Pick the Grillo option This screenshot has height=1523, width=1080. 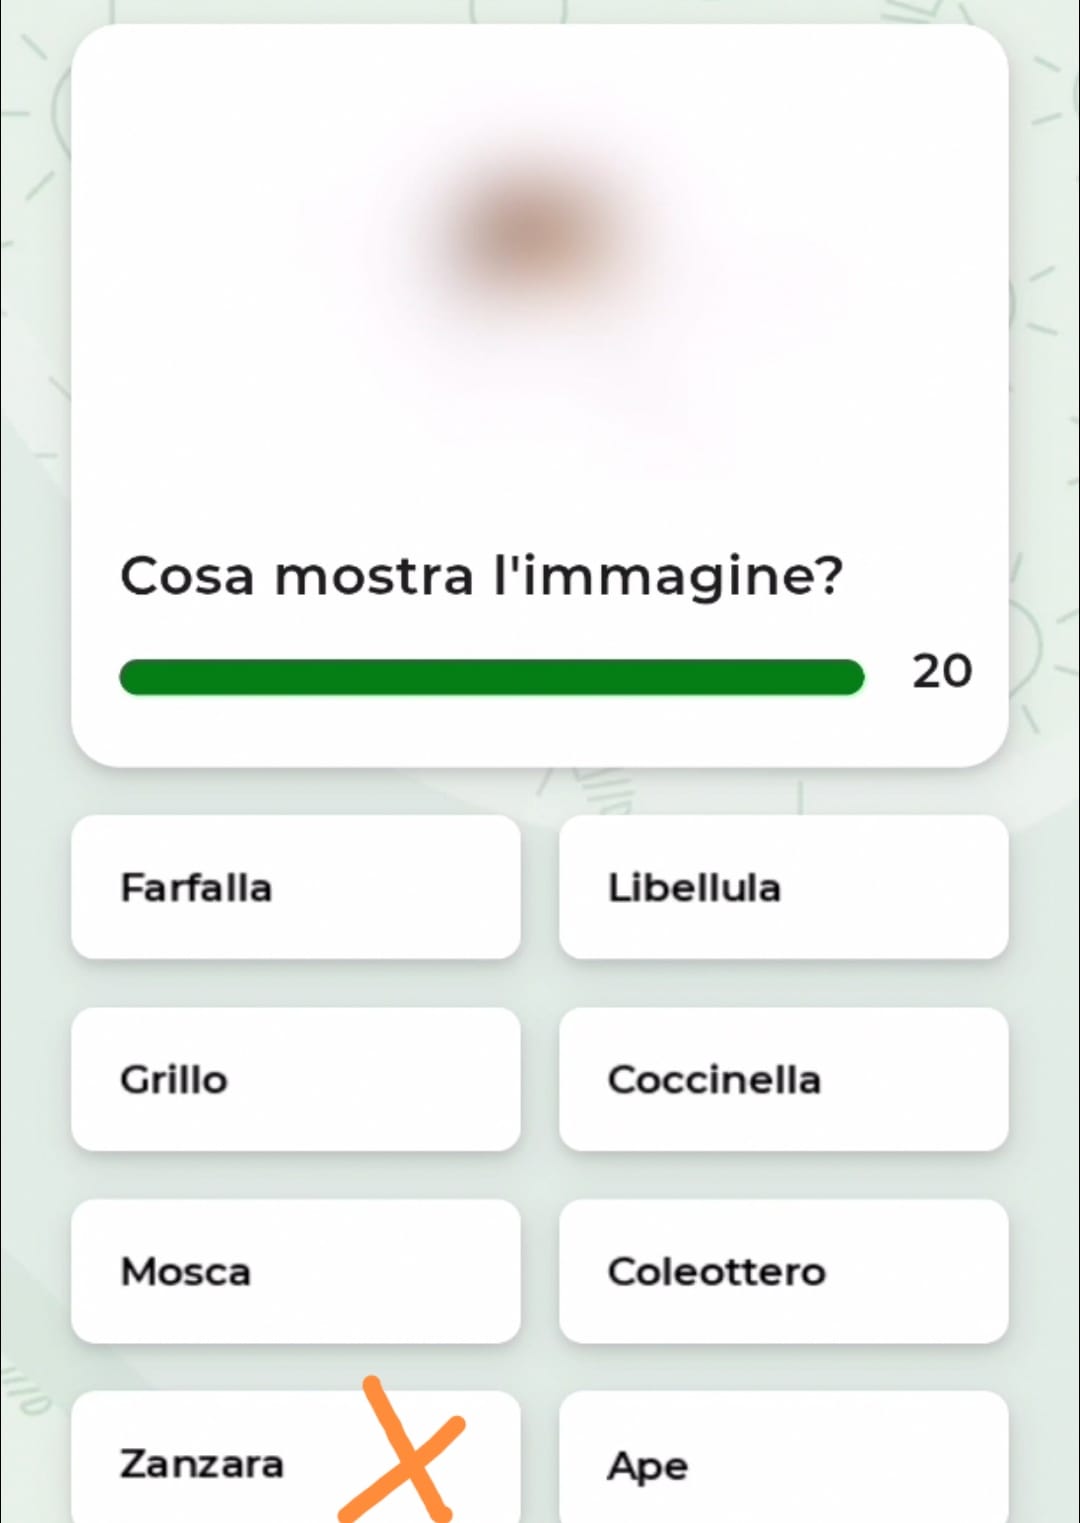point(296,1079)
